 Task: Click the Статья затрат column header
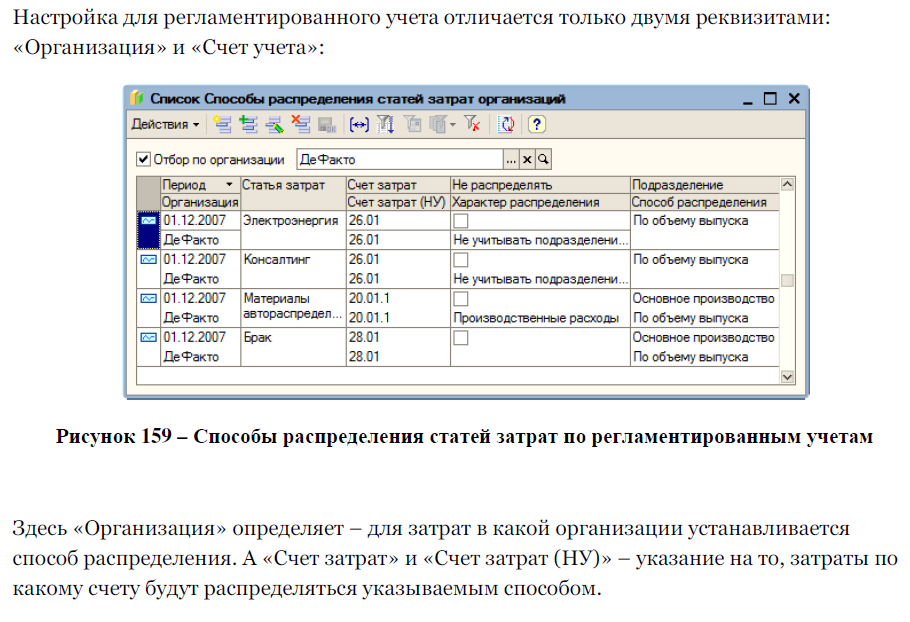293,193
